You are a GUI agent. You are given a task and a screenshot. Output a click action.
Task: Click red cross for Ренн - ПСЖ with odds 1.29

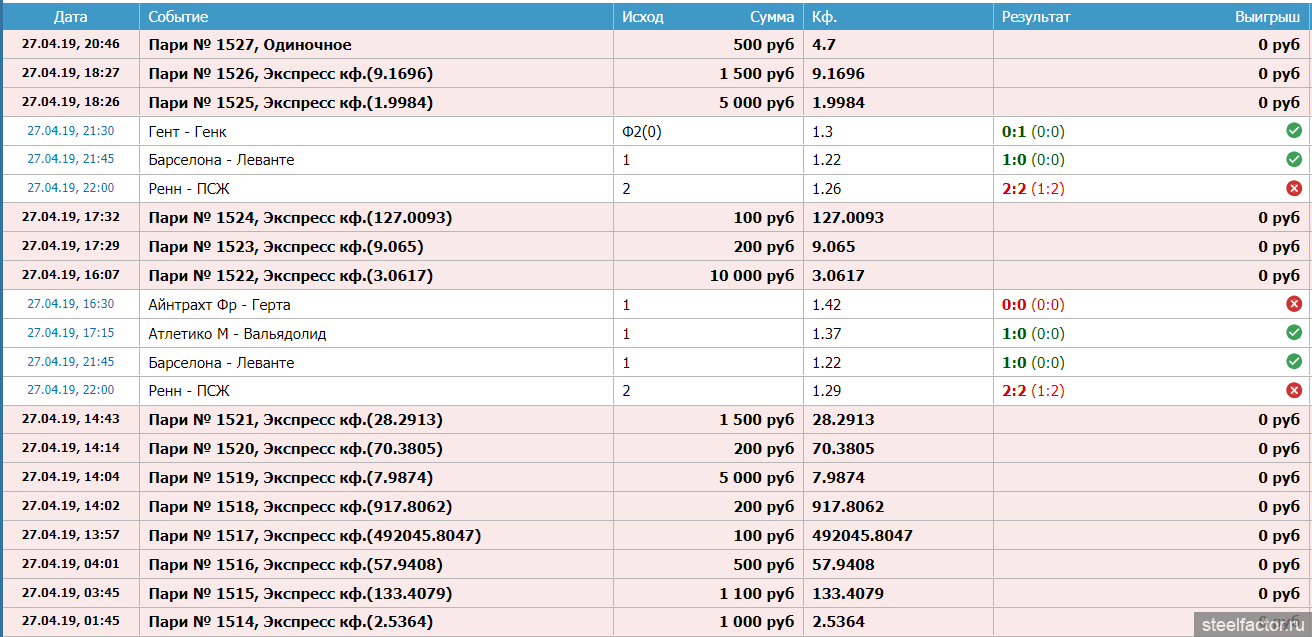pyautogui.click(x=1293, y=391)
